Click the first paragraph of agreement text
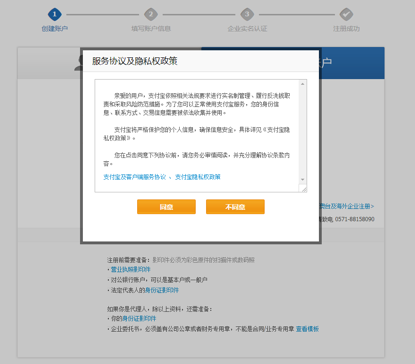This screenshot has height=364, width=415. point(197,104)
